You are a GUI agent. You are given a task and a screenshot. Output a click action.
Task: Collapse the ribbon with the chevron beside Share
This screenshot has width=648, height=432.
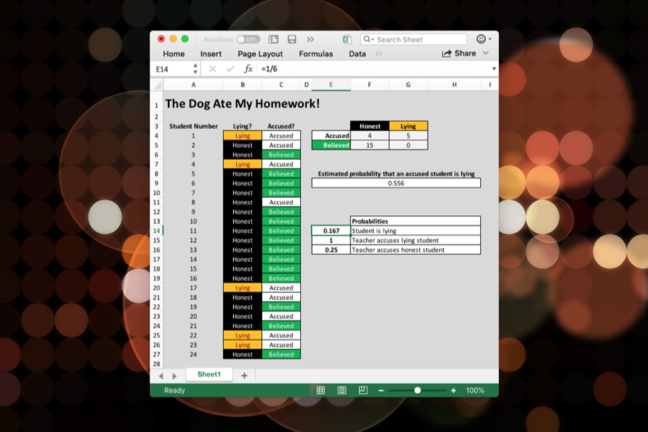point(487,54)
